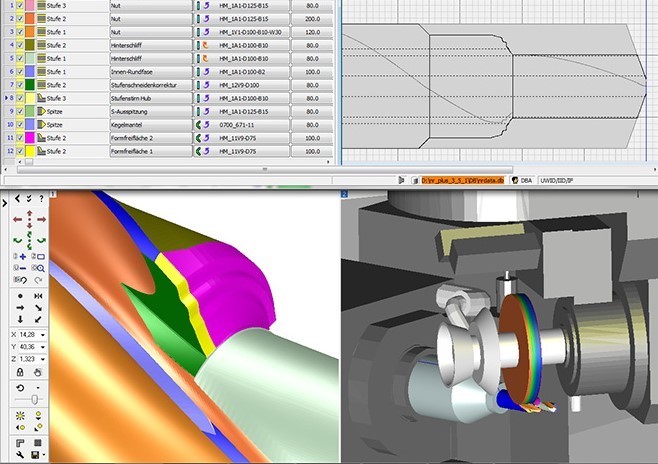
Task: Open the Z coordinate dropdown arrow
Action: (43, 358)
